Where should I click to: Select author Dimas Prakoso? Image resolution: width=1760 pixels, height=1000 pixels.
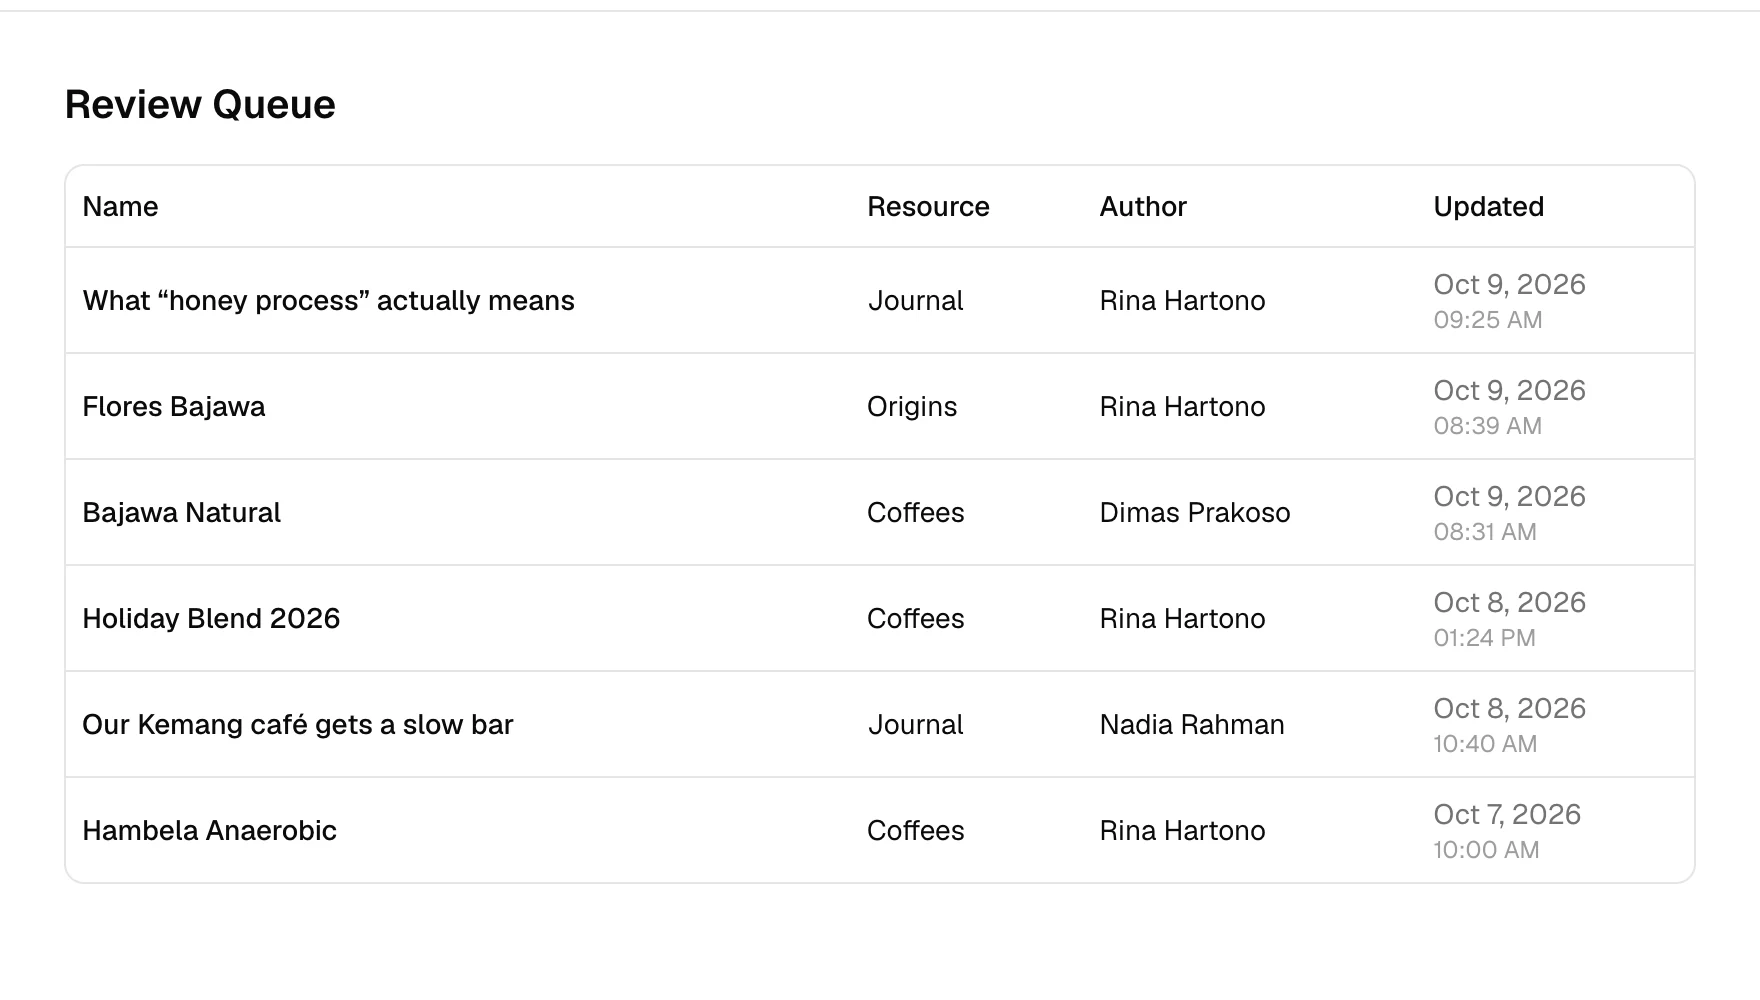tap(1195, 513)
